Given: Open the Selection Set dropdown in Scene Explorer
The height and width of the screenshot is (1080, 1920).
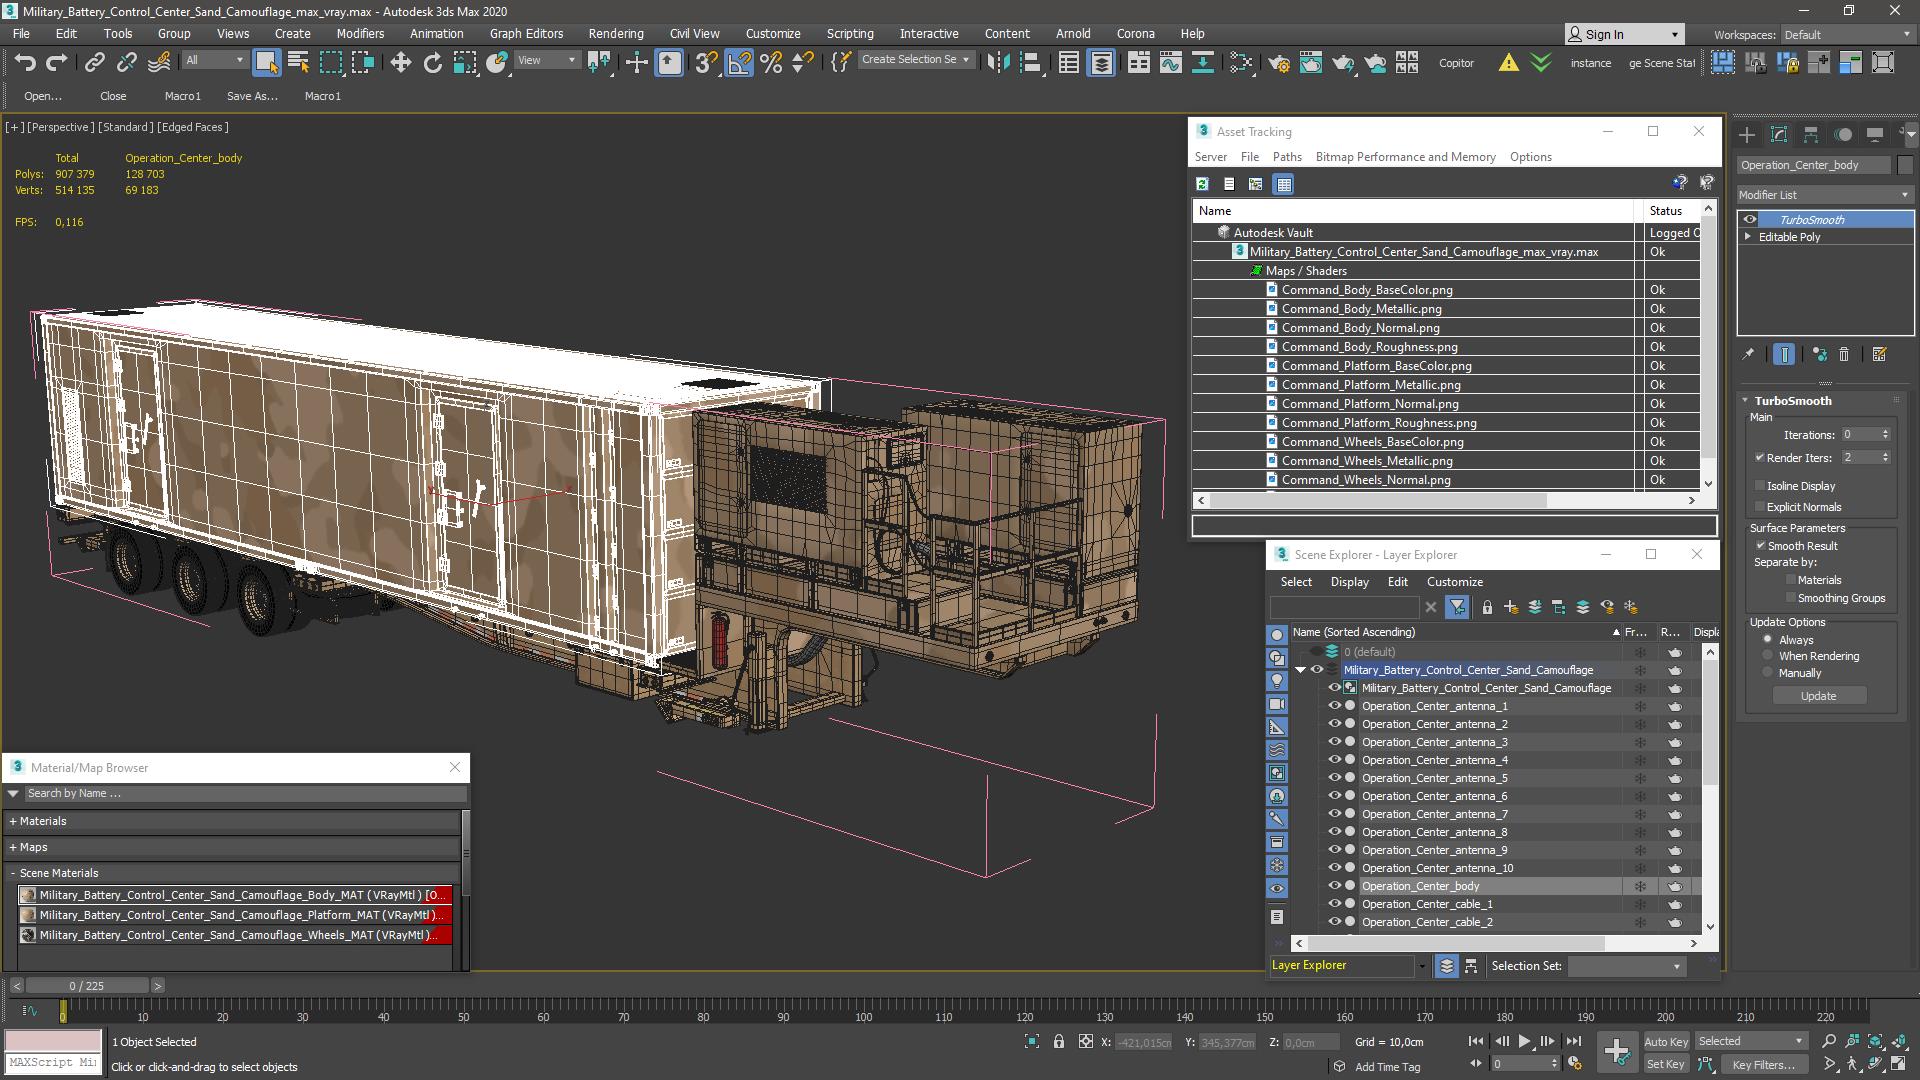Looking at the screenshot, I should (x=1626, y=966).
